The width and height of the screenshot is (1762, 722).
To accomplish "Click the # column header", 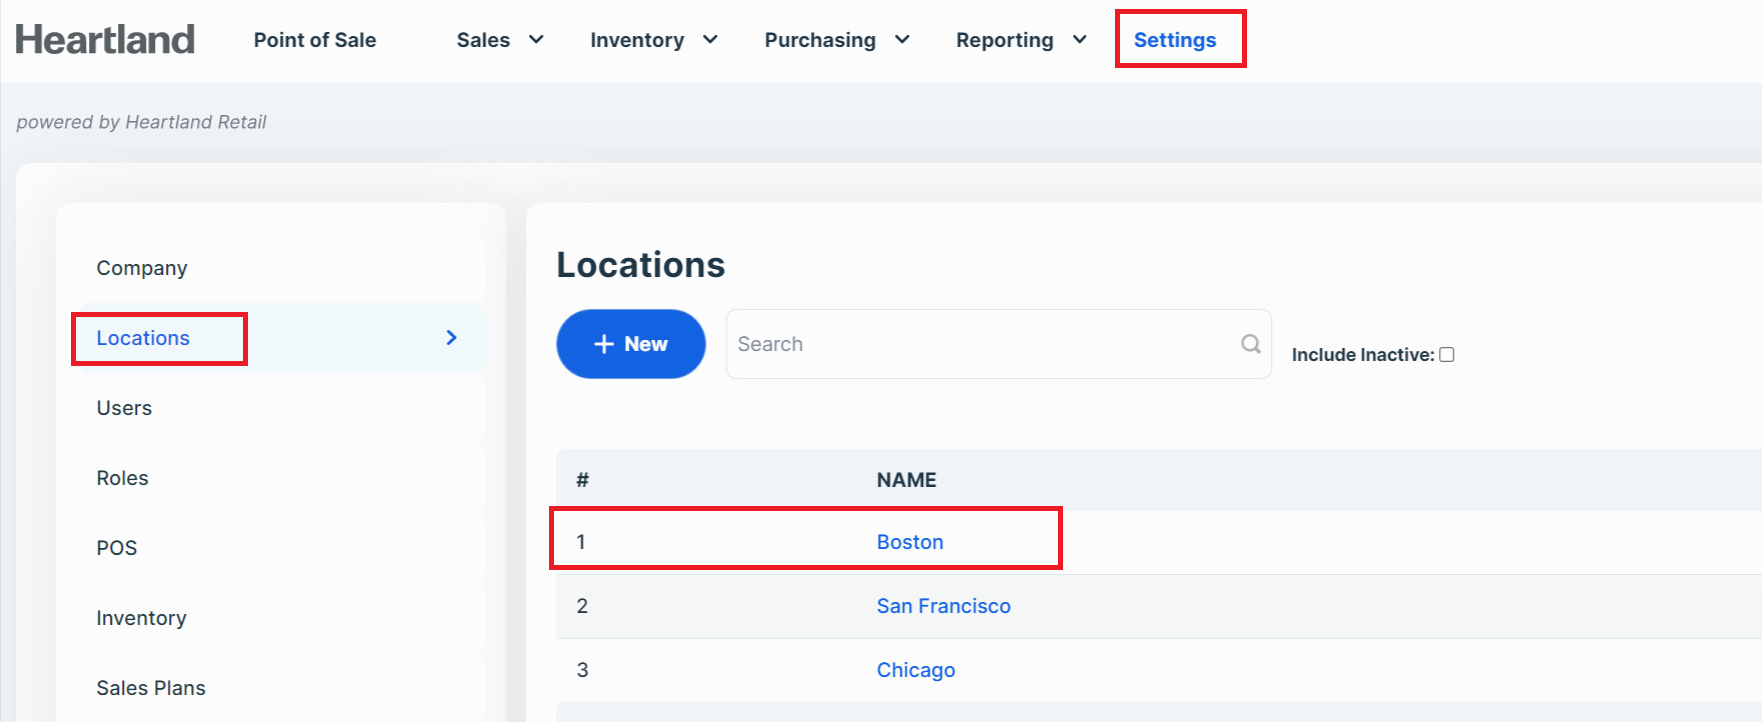I will 583,480.
